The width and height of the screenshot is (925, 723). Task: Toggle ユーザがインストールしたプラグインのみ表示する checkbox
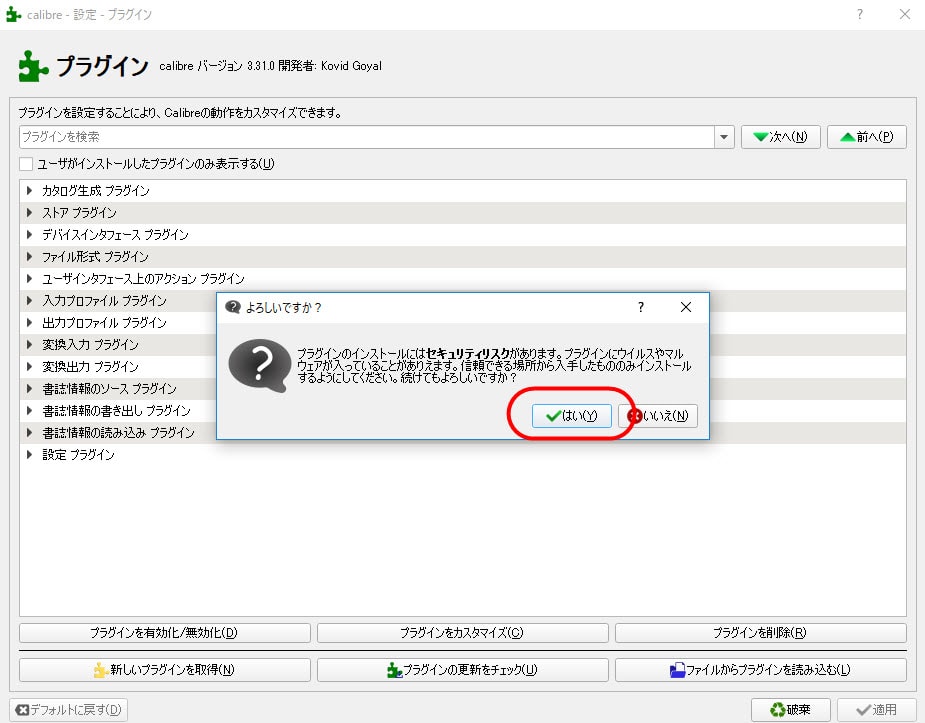(26, 164)
